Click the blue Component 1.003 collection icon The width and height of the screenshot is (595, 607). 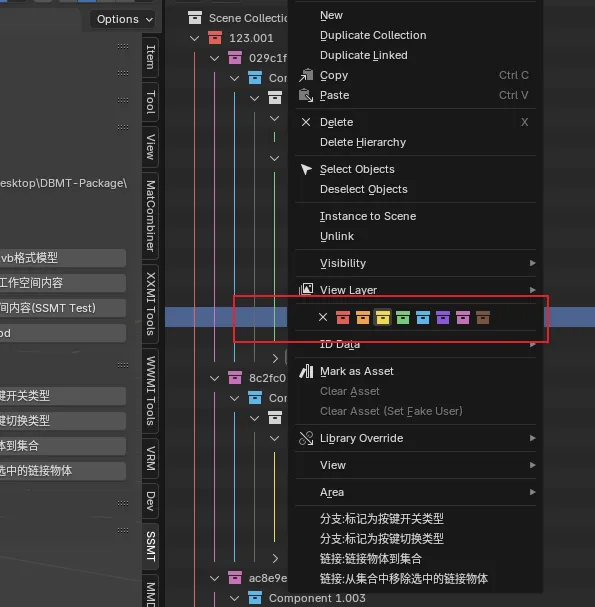(255, 597)
